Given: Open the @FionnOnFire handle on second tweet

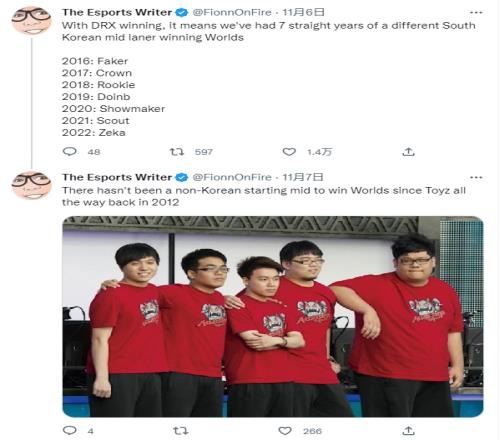Looking at the screenshot, I should [232, 177].
